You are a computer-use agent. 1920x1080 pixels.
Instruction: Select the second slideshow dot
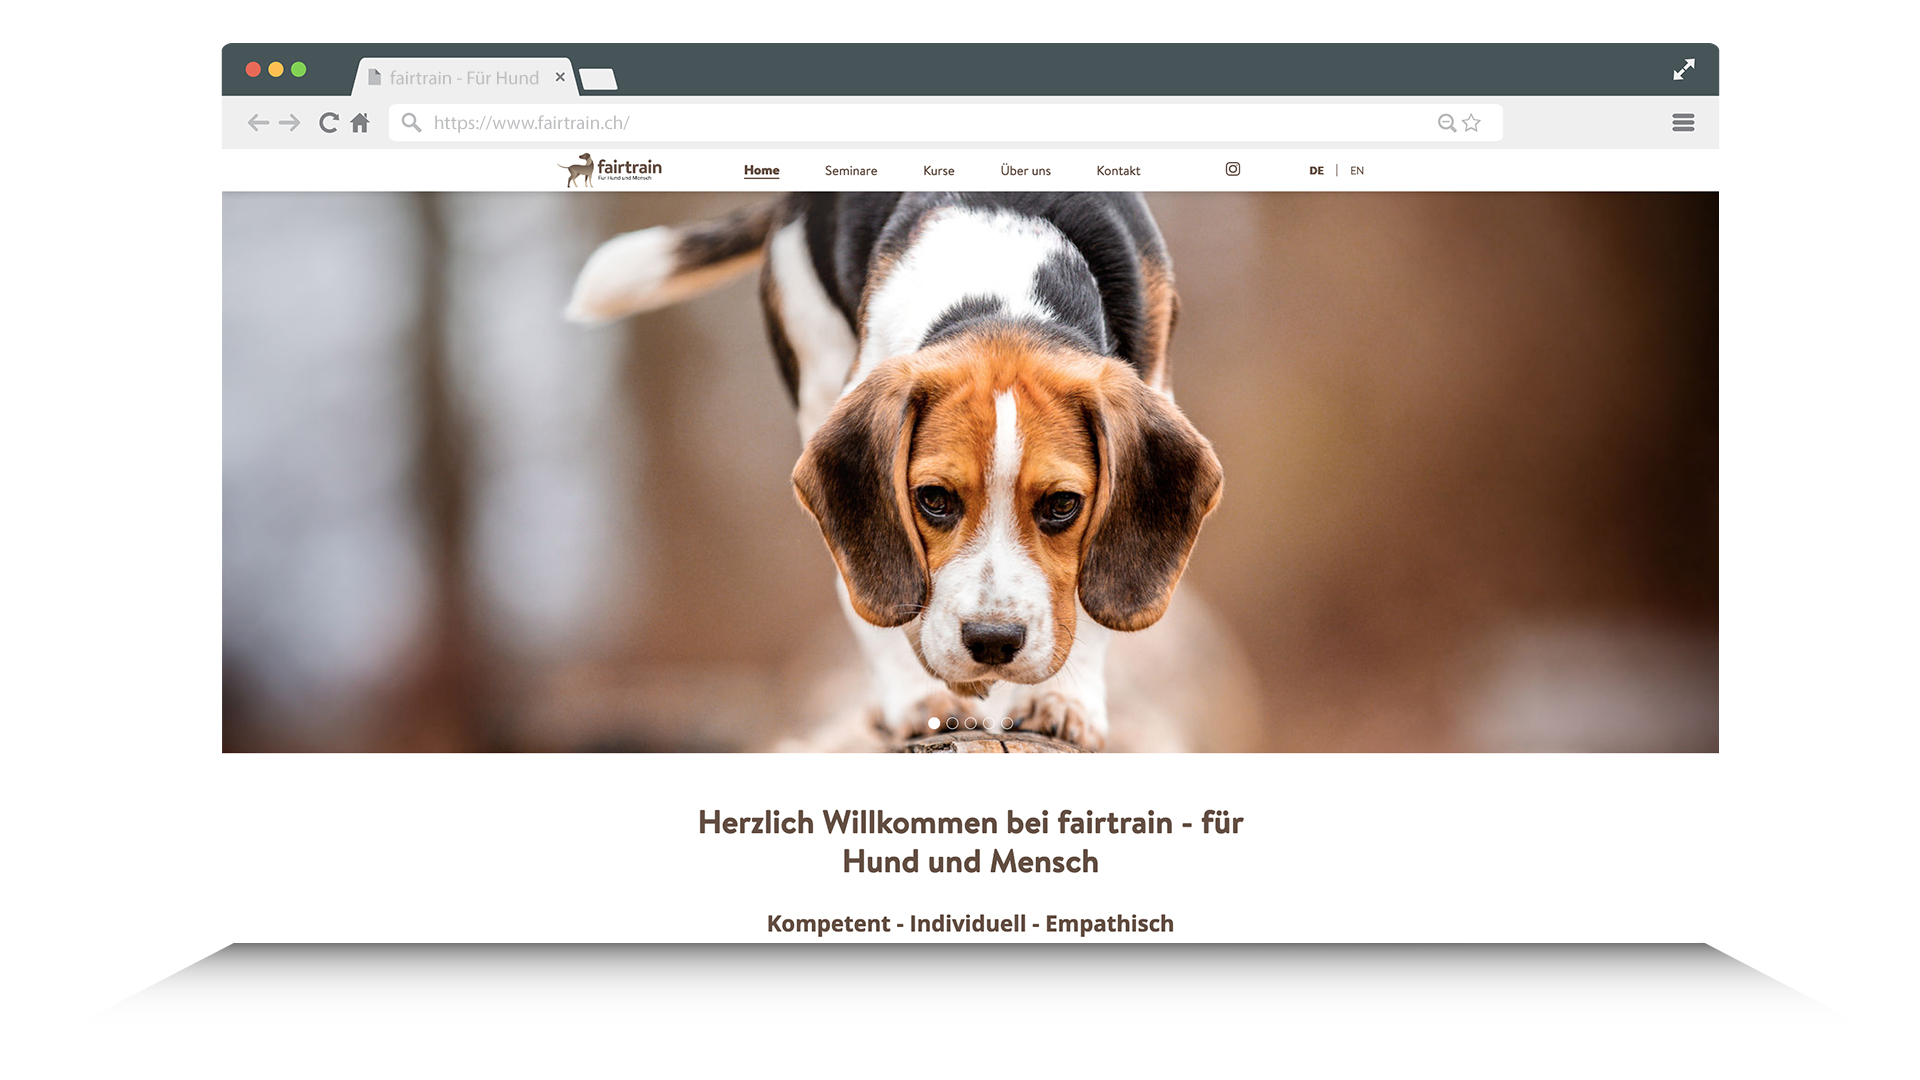click(952, 723)
